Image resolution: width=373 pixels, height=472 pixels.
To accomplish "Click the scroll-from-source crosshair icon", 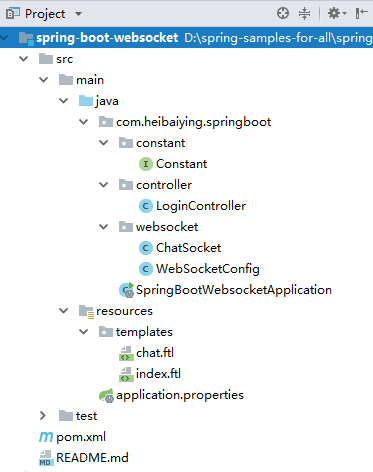I will click(283, 13).
